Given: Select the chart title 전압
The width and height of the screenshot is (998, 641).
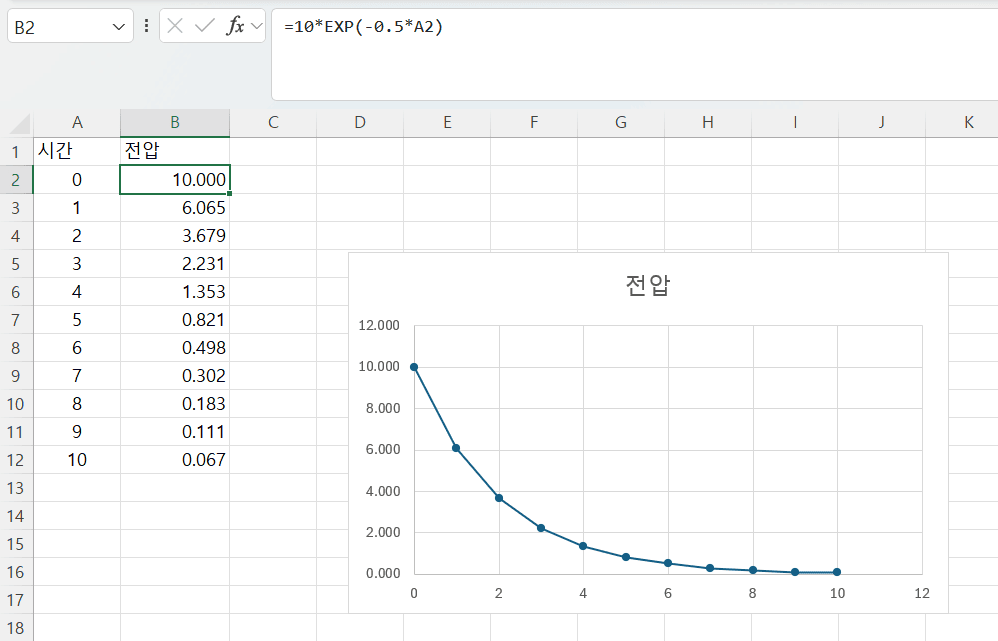Looking at the screenshot, I should click(x=647, y=285).
